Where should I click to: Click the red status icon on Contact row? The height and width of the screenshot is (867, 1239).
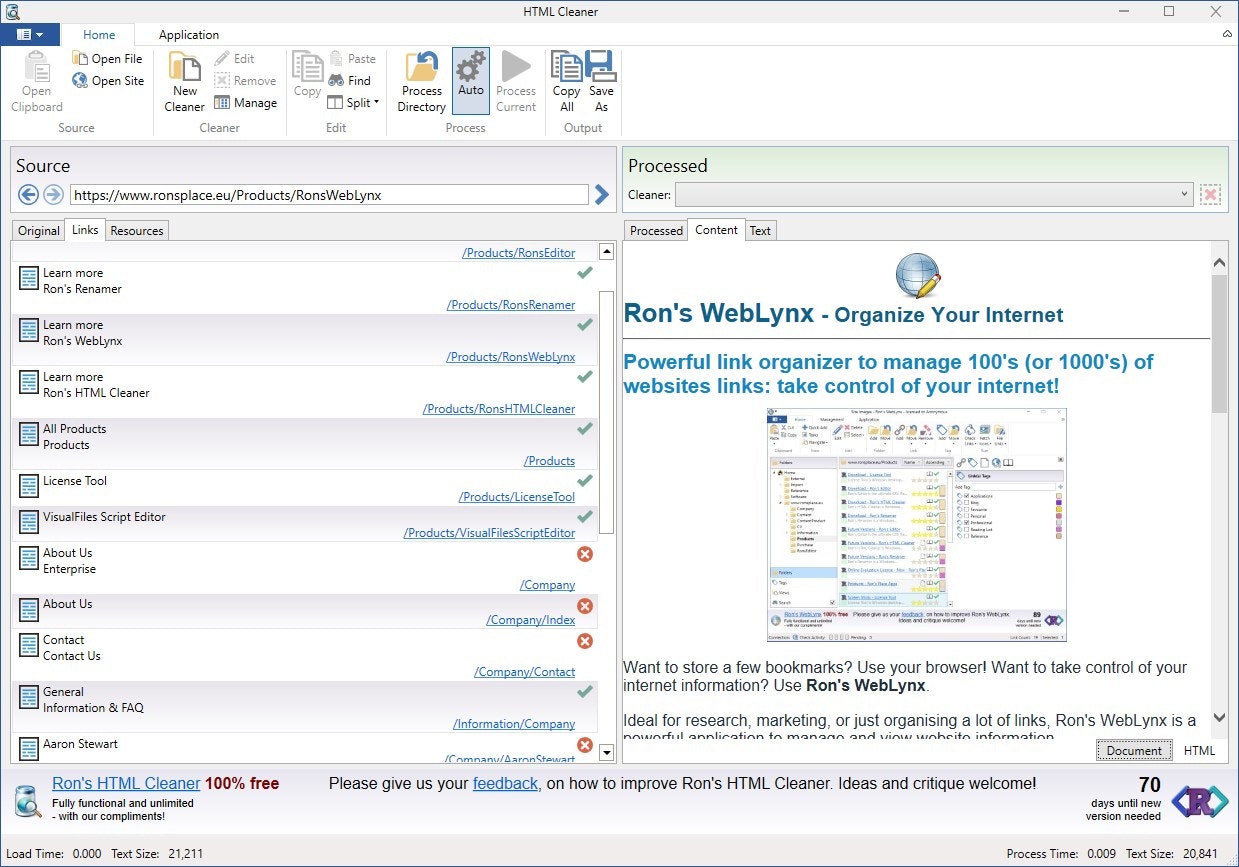click(585, 641)
